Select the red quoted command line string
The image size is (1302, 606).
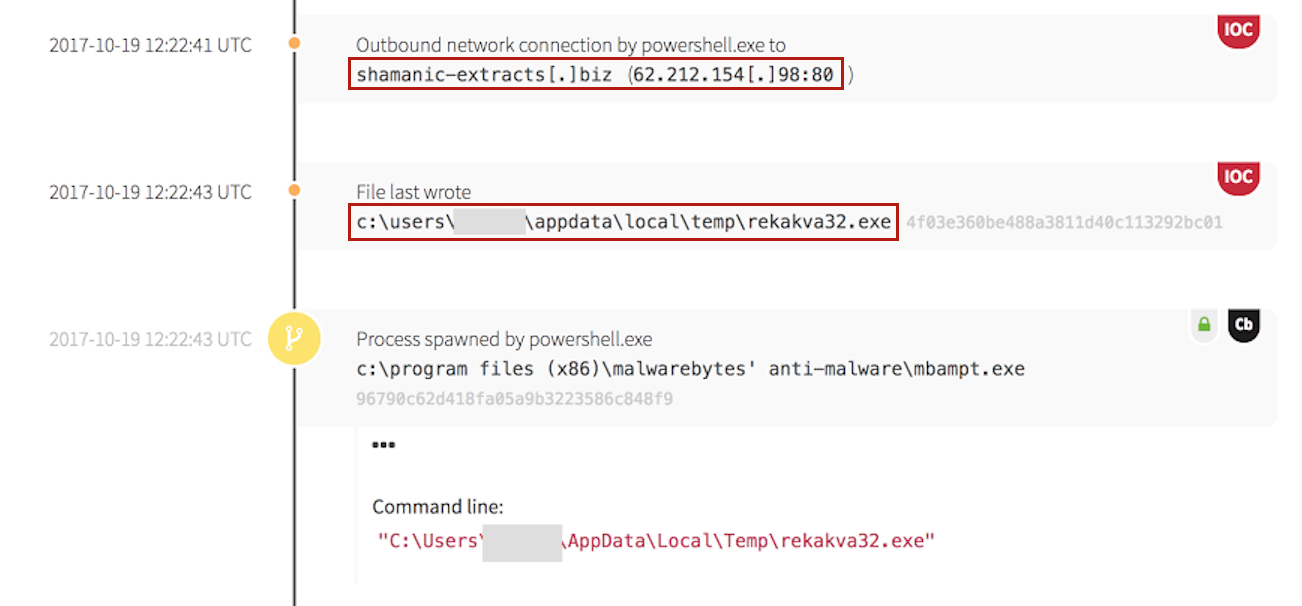point(656,541)
